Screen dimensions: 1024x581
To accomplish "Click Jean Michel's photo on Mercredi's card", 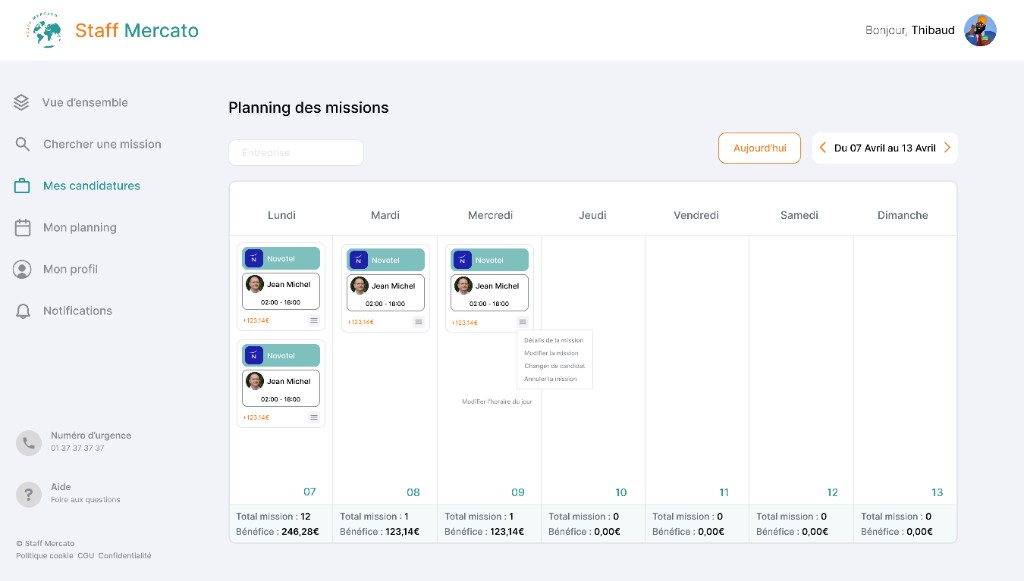I will click(x=463, y=285).
